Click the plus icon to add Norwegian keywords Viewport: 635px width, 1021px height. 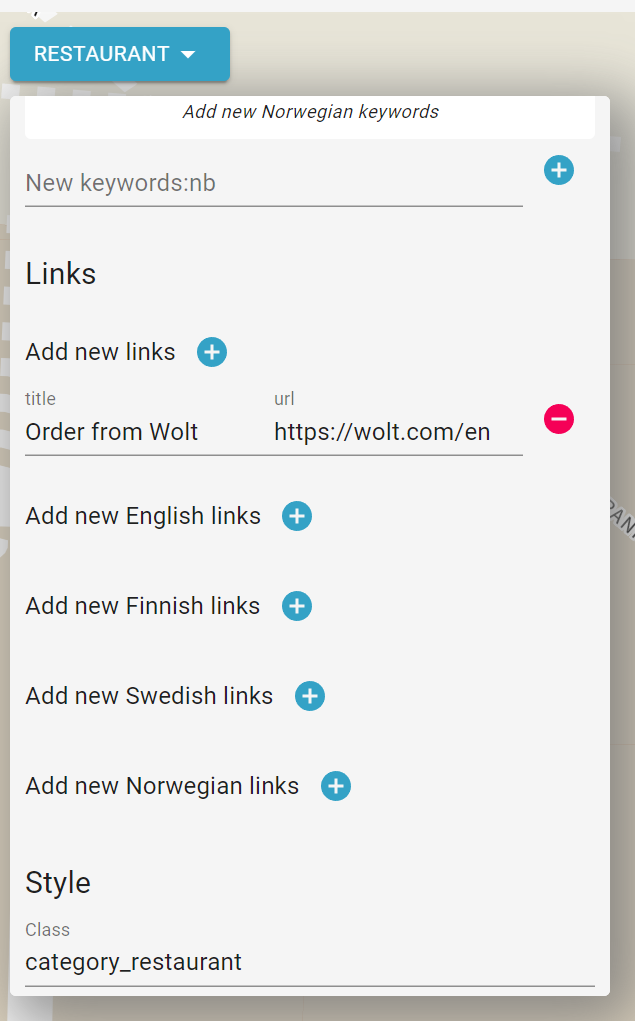pos(559,170)
